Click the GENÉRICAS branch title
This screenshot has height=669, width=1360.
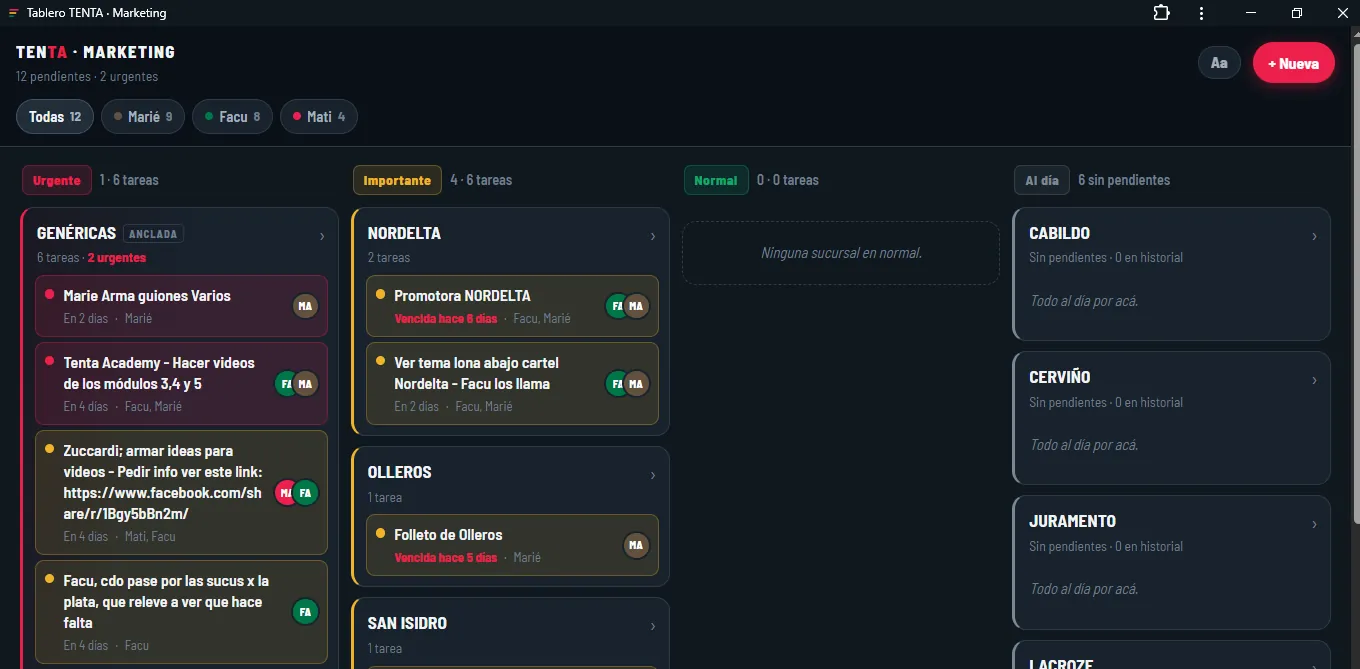(76, 233)
